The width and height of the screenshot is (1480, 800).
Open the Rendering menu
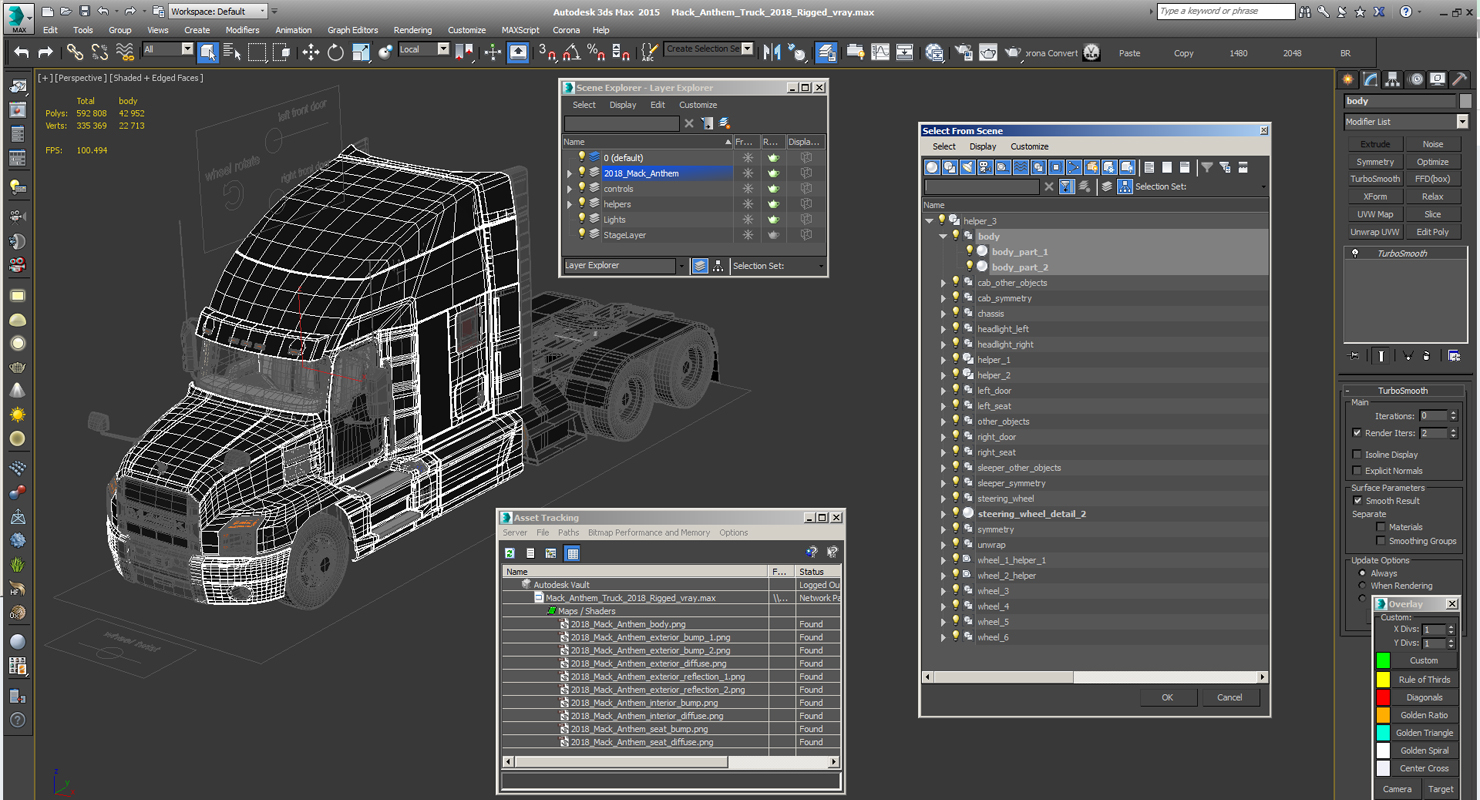412,30
